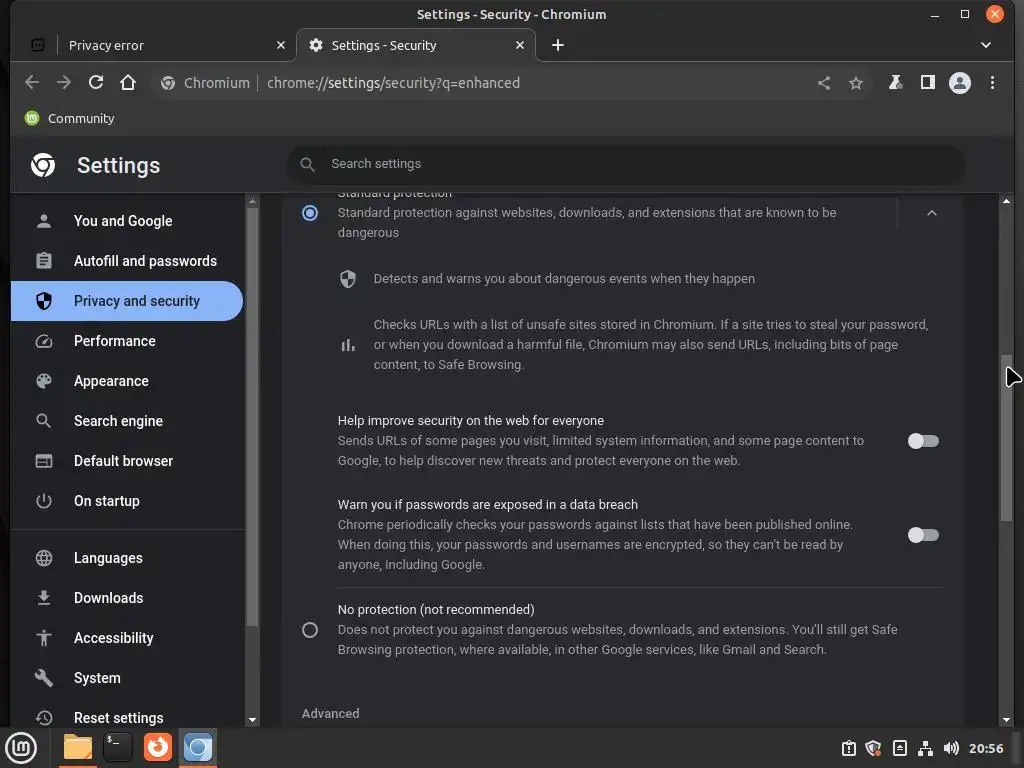Click the main page scrollbar thumb
This screenshot has height=768, width=1024.
(1006, 438)
